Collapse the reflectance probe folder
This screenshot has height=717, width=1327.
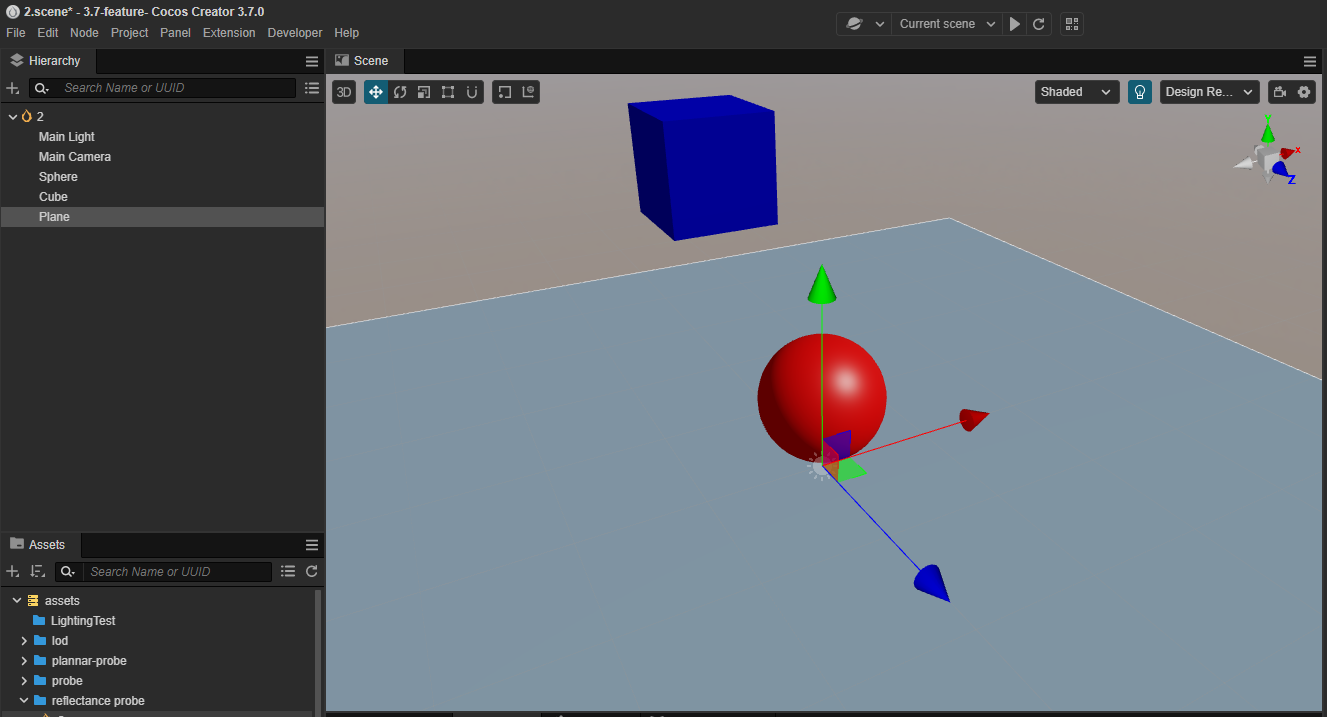pyautogui.click(x=25, y=701)
